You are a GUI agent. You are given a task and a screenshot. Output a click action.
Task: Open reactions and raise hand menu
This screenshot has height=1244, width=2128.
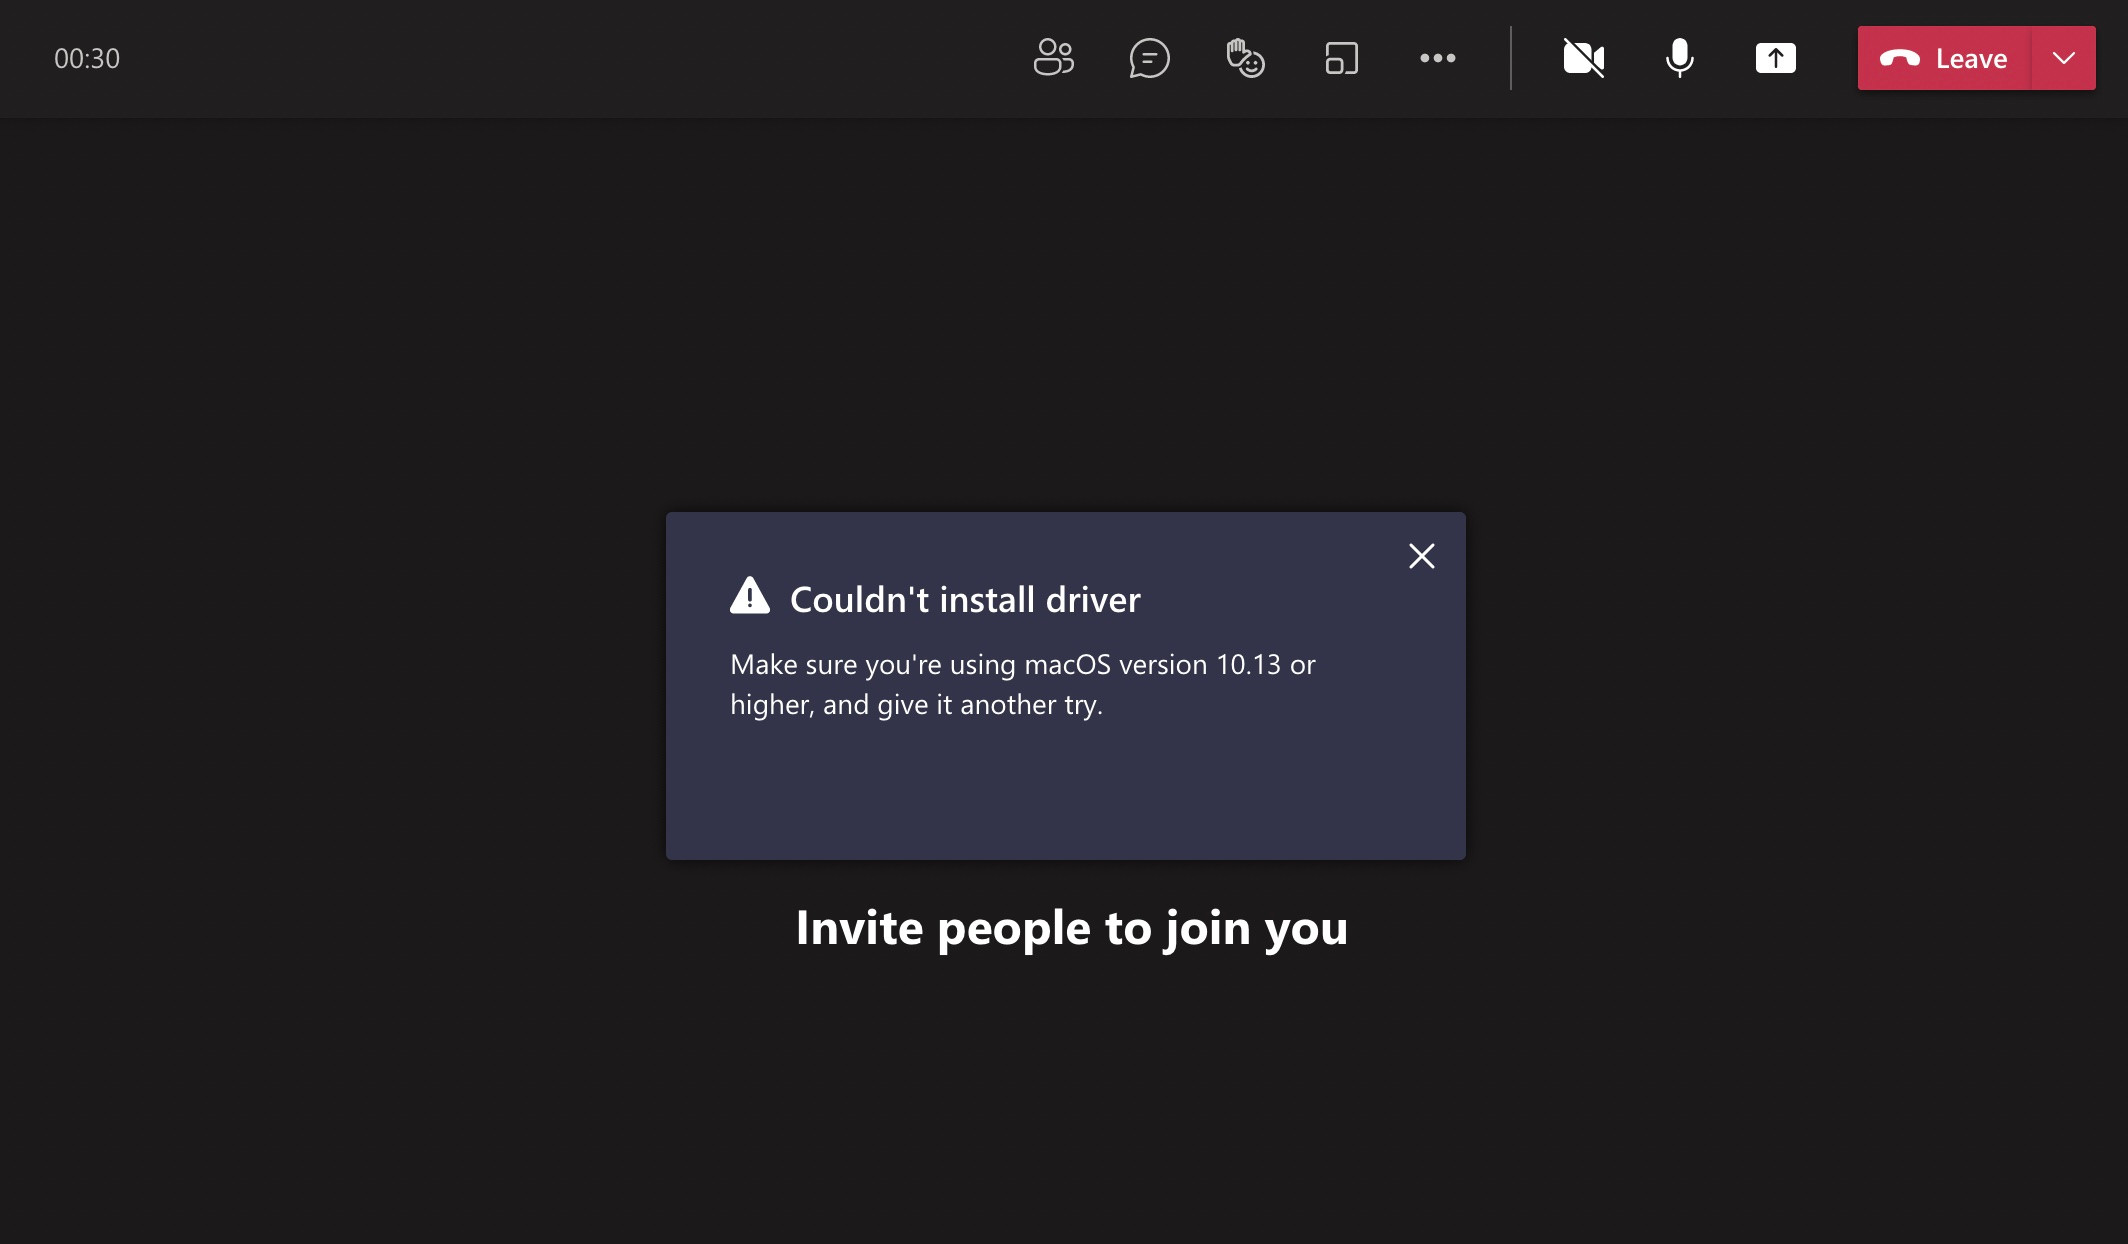point(1245,58)
